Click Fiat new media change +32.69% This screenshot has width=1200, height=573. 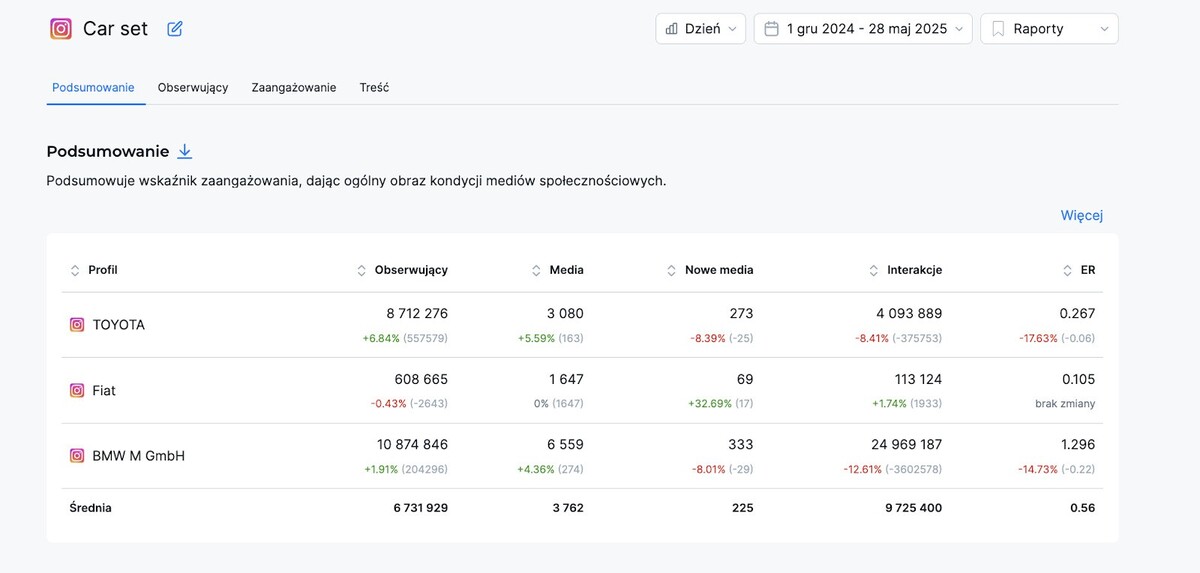pos(708,404)
